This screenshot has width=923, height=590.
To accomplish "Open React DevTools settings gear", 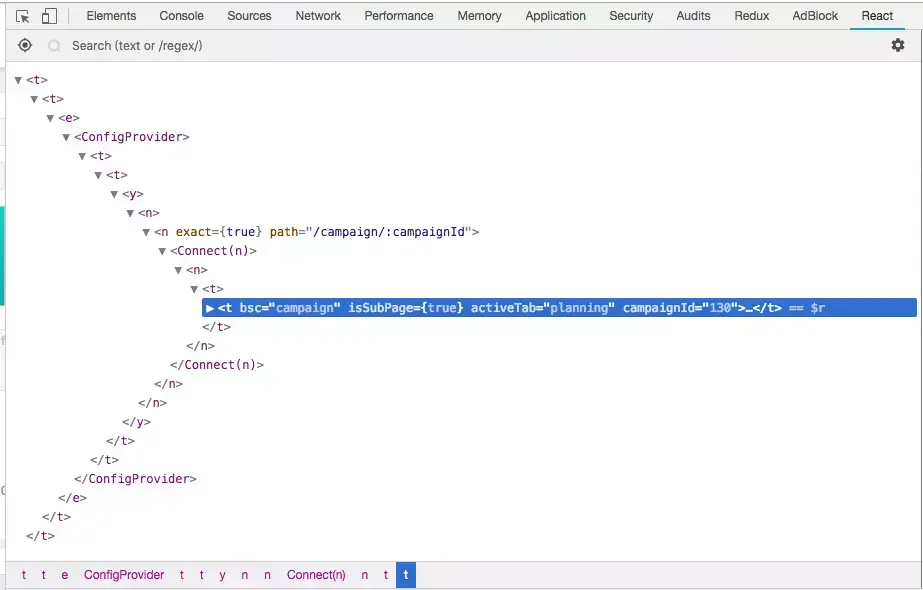I will (x=898, y=45).
